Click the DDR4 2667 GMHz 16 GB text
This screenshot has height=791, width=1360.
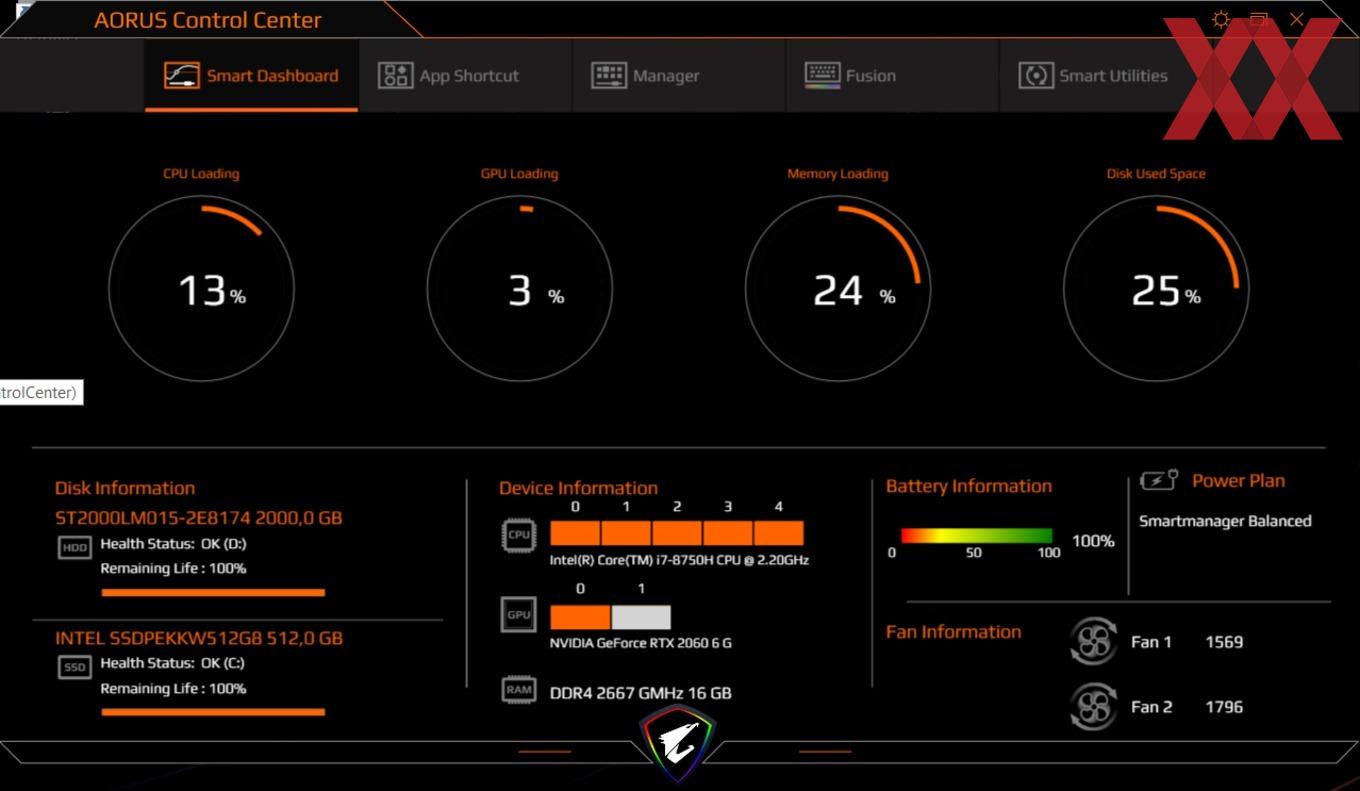(x=641, y=692)
